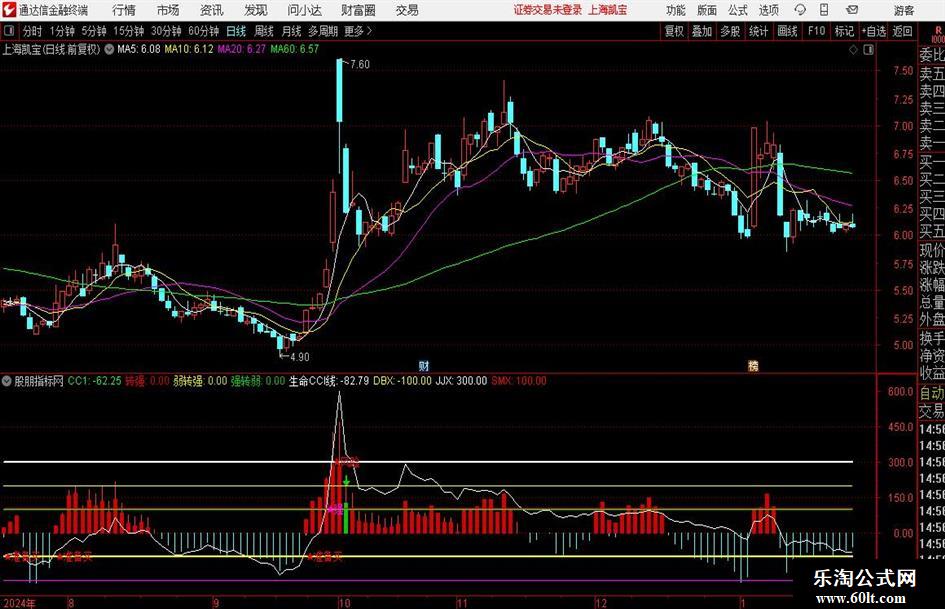This screenshot has height=609, width=945.
Task: Click the 证券交易未登录 login link
Action: (548, 10)
